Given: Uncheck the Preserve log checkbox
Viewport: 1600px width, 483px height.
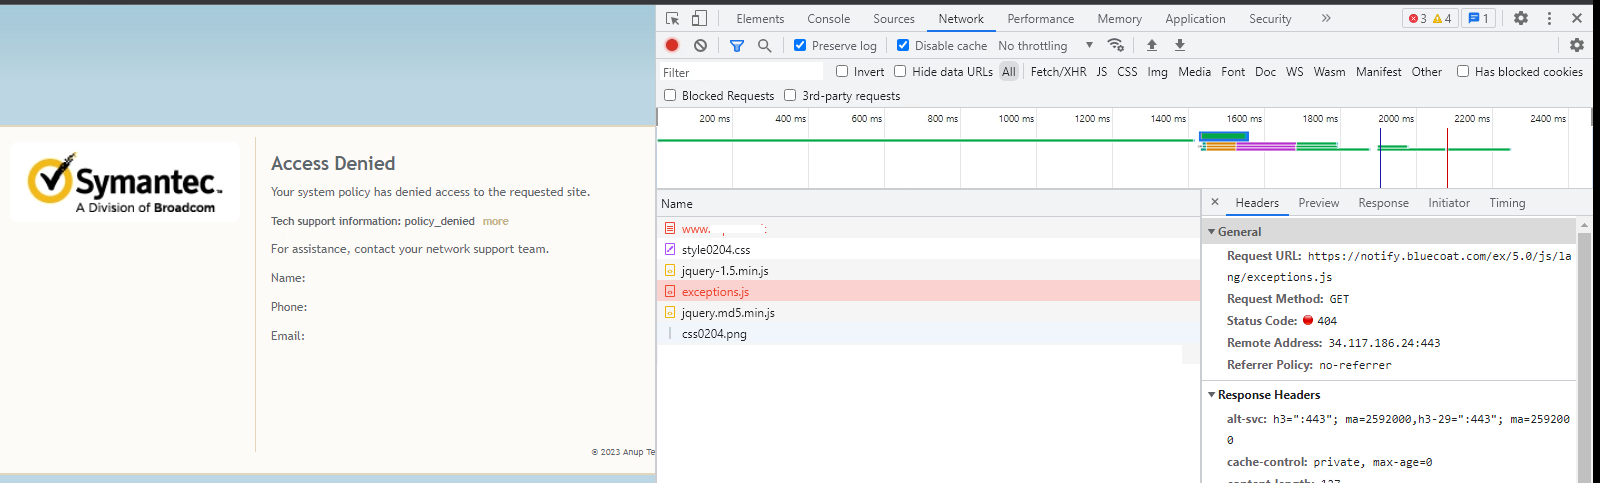Looking at the screenshot, I should pyautogui.click(x=800, y=45).
